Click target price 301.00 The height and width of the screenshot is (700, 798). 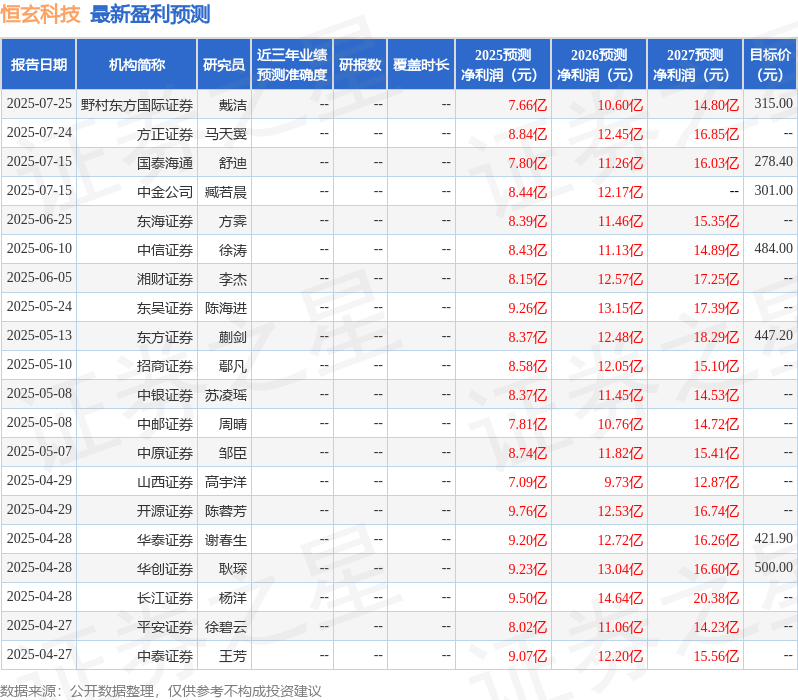(774, 190)
